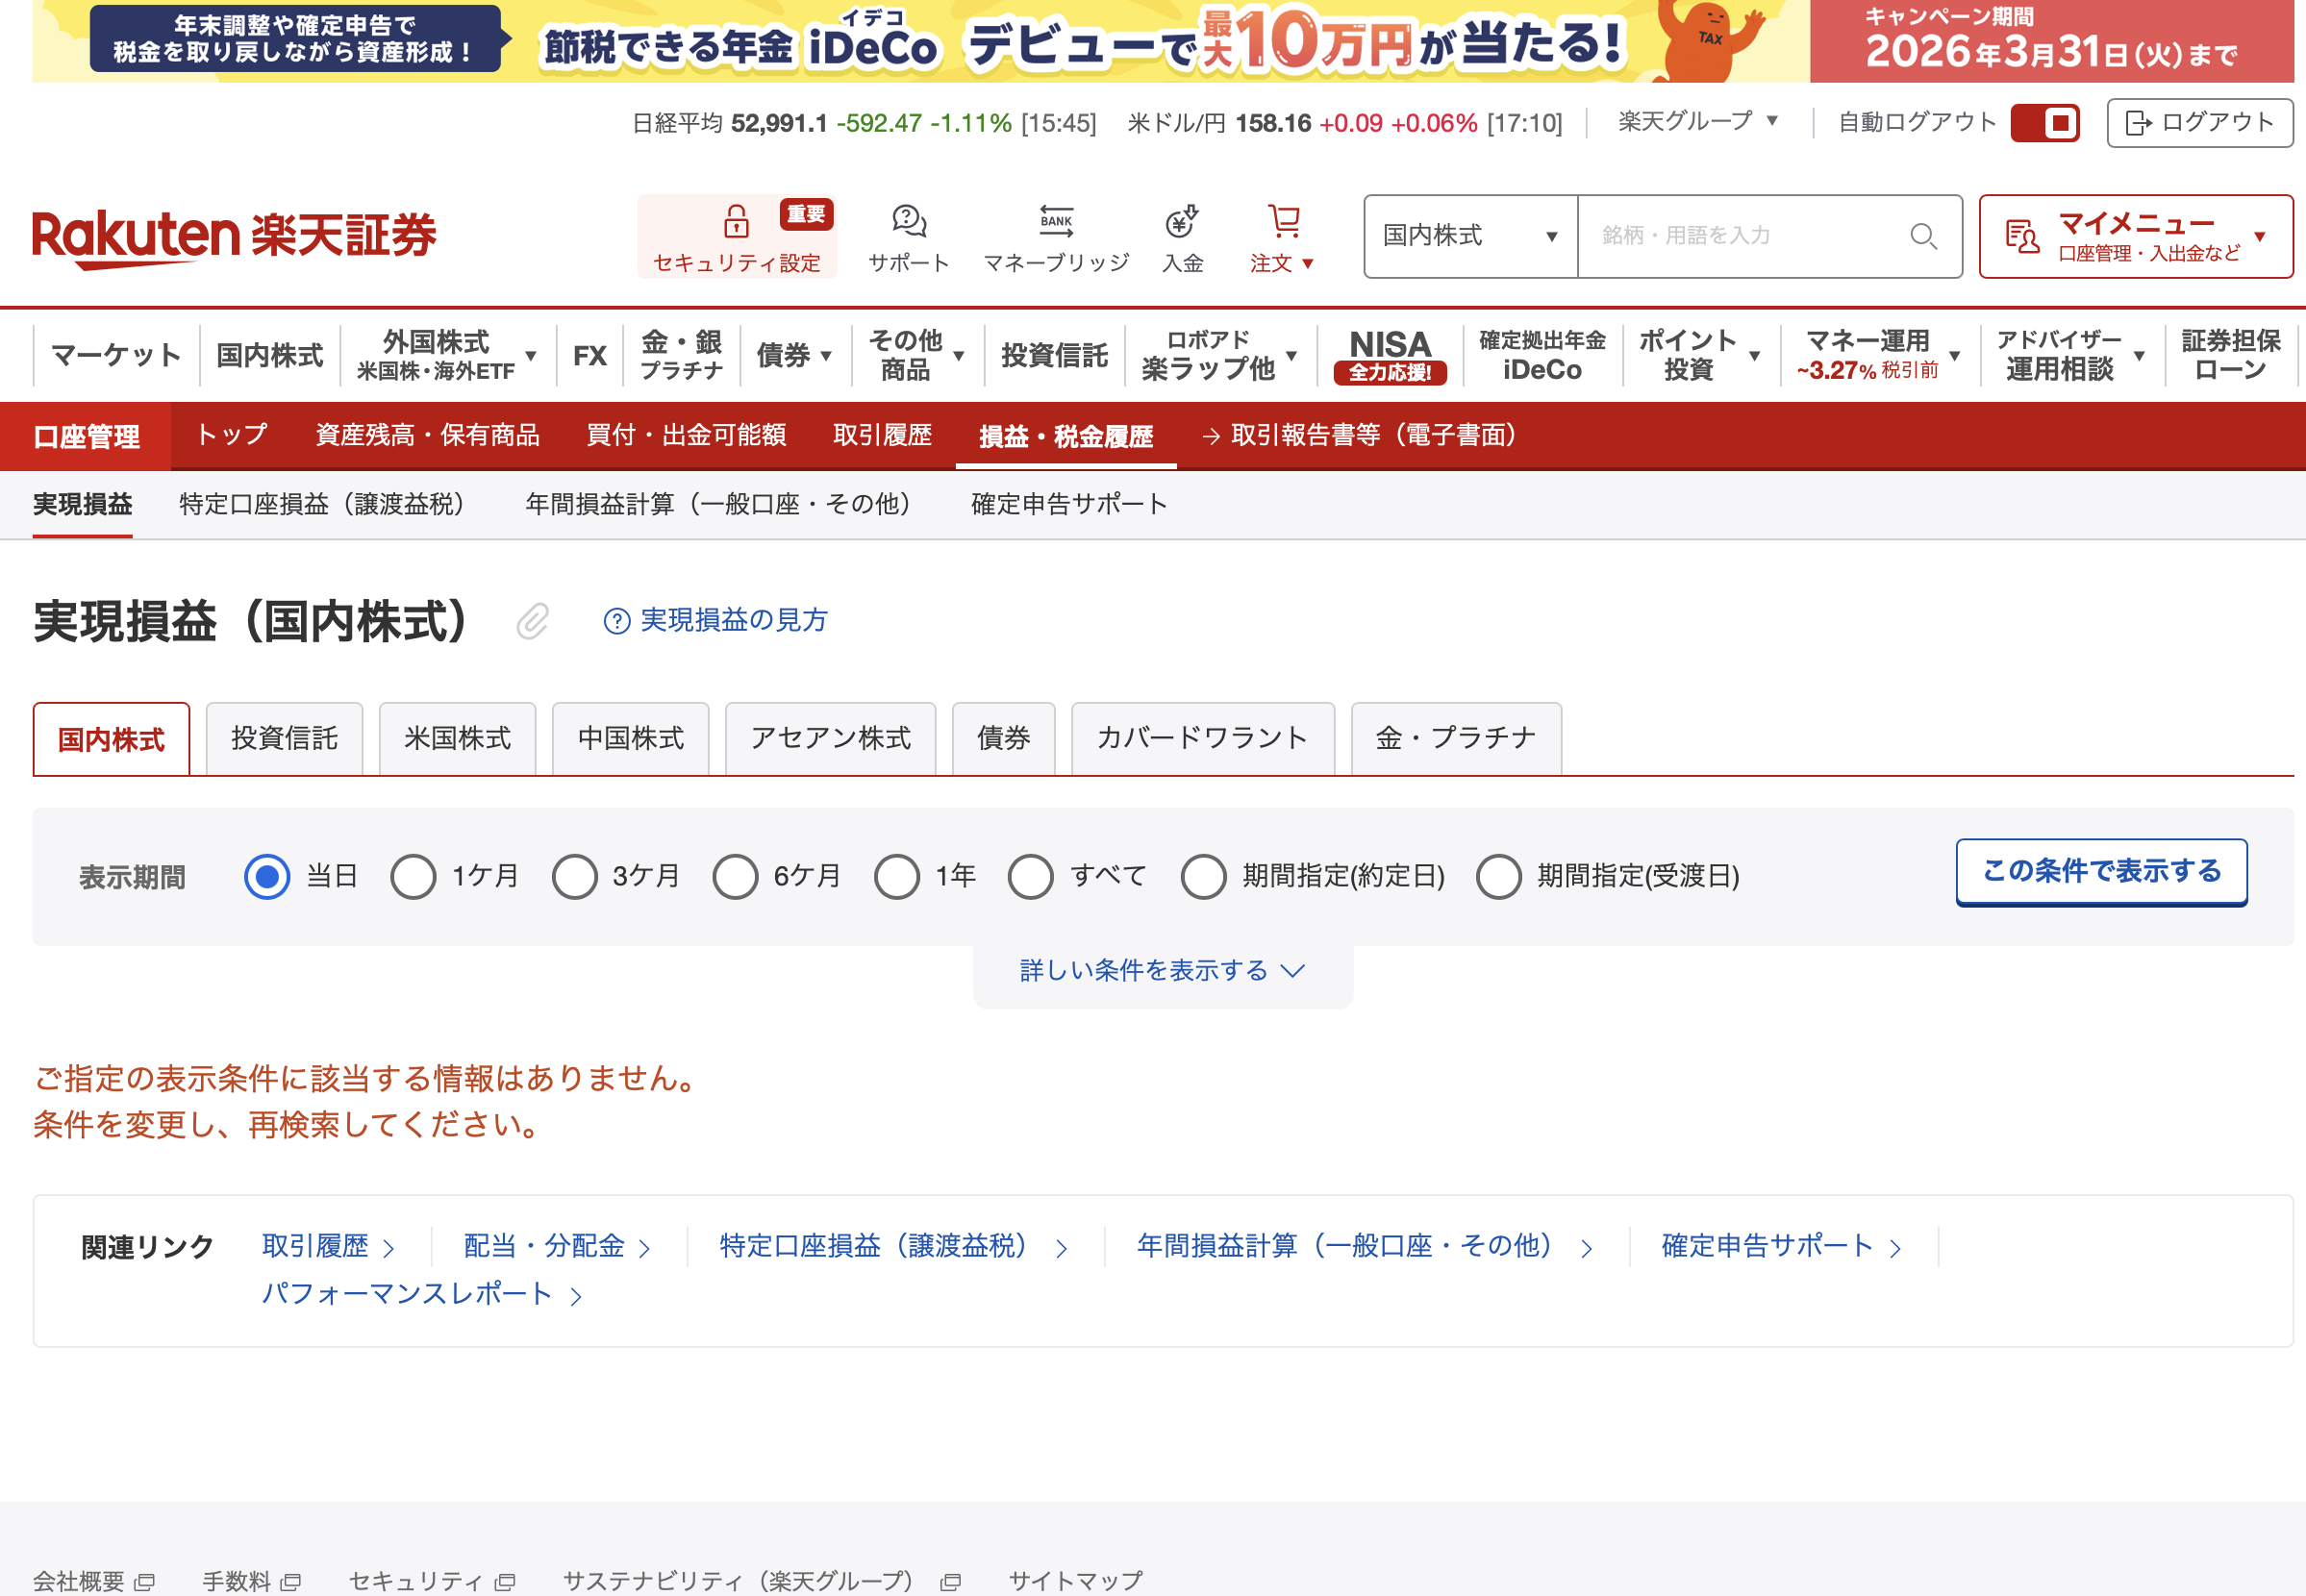Click the paperclip icon beside page title
Viewport: 2306px width, 1596px height.
point(532,621)
